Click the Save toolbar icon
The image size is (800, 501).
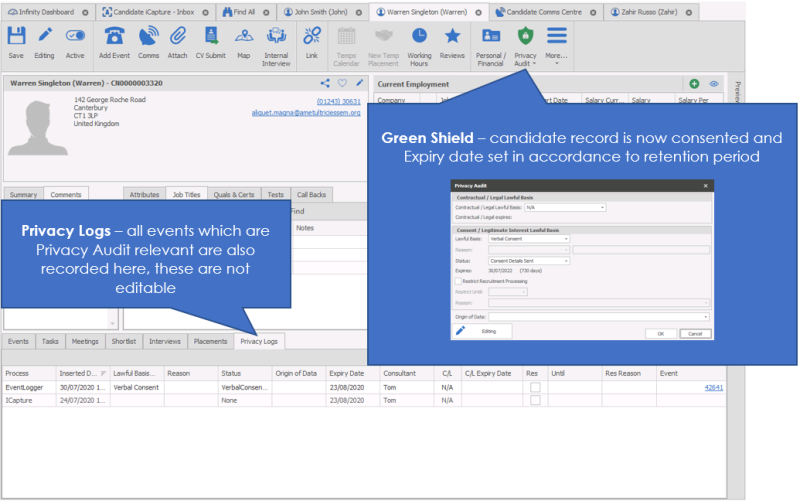(x=16, y=37)
